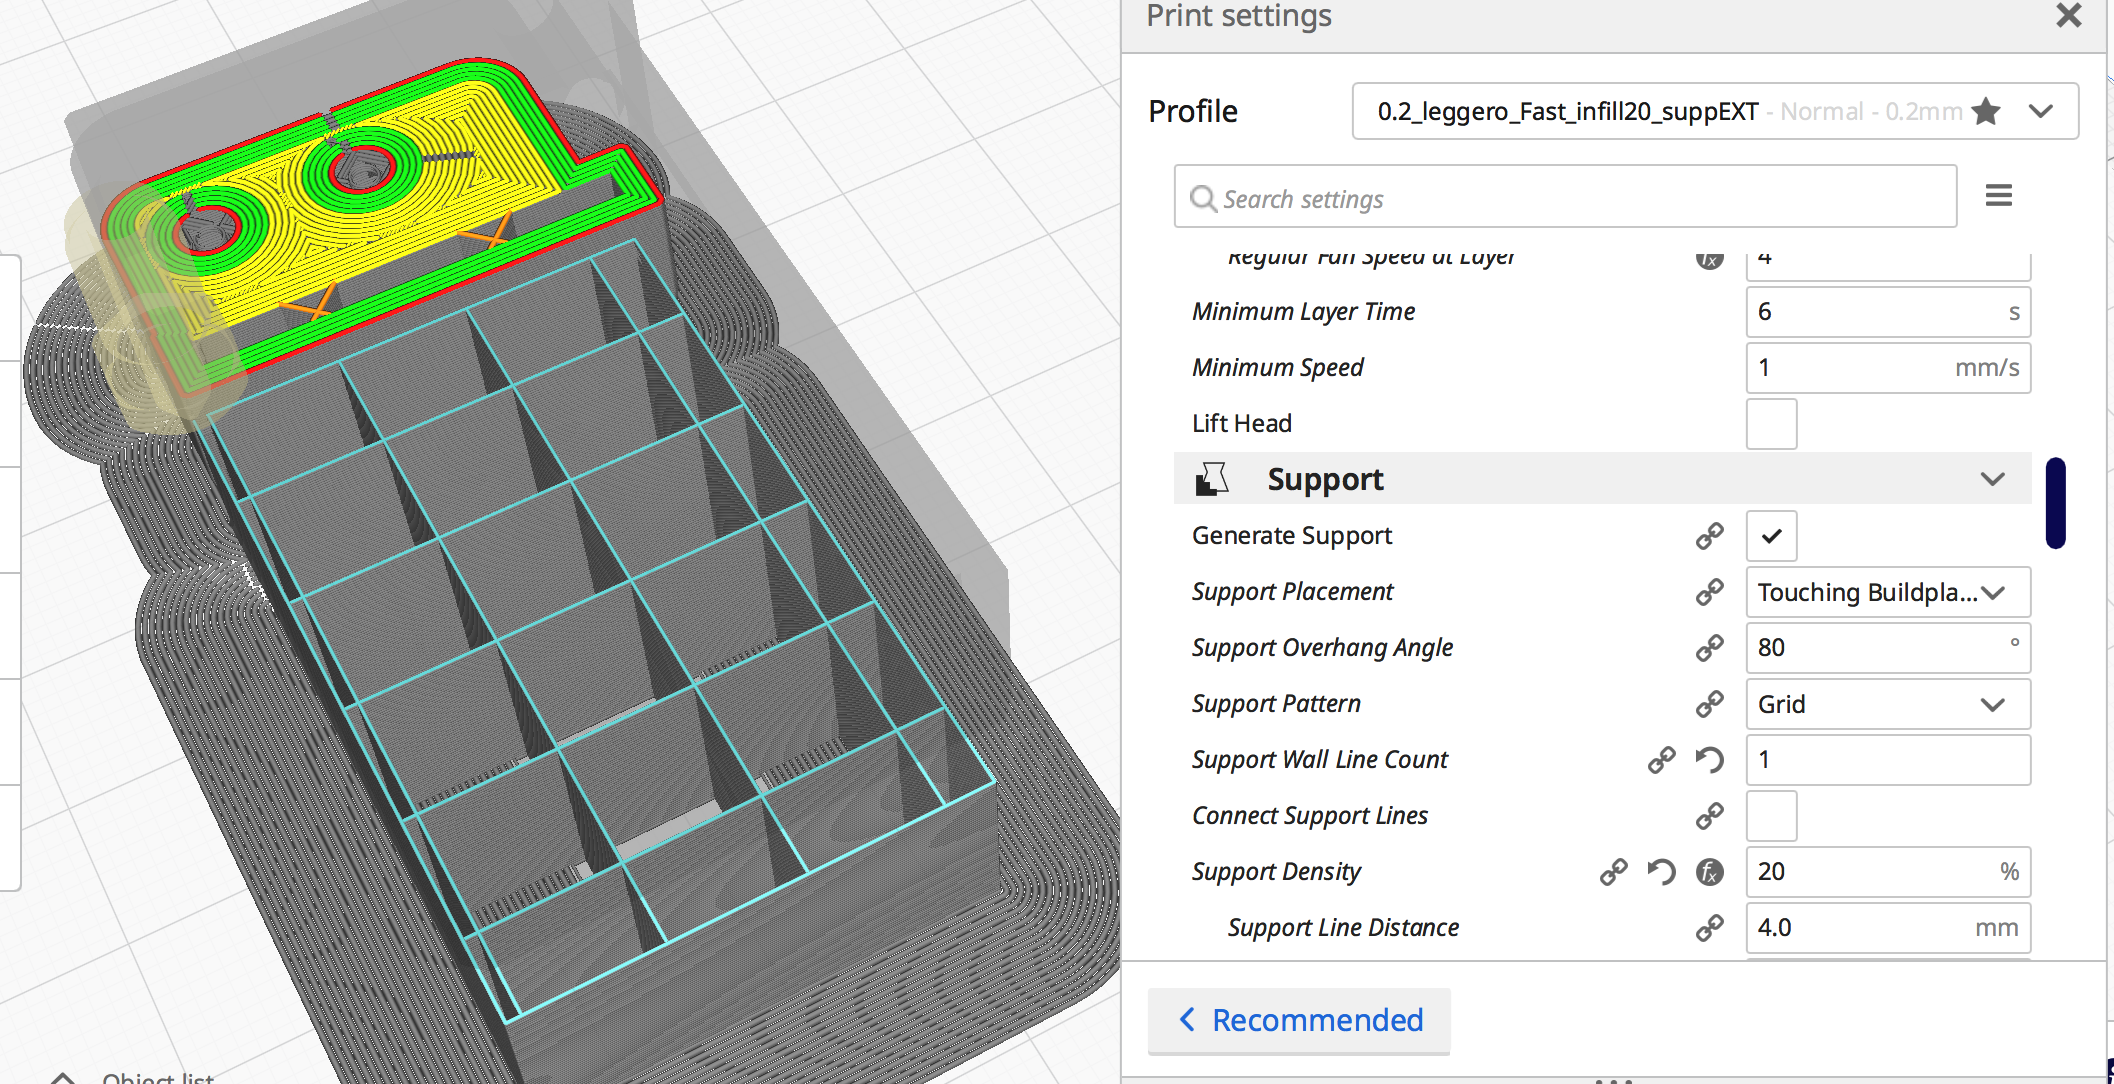Open the Support Pattern Grid dropdown
The height and width of the screenshot is (1084, 2114).
tap(1887, 704)
